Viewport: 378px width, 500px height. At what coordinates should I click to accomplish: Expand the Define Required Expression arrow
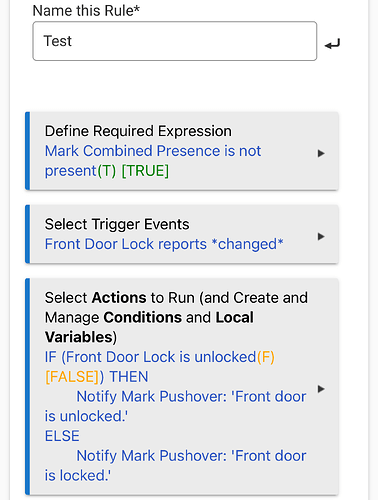click(321, 154)
